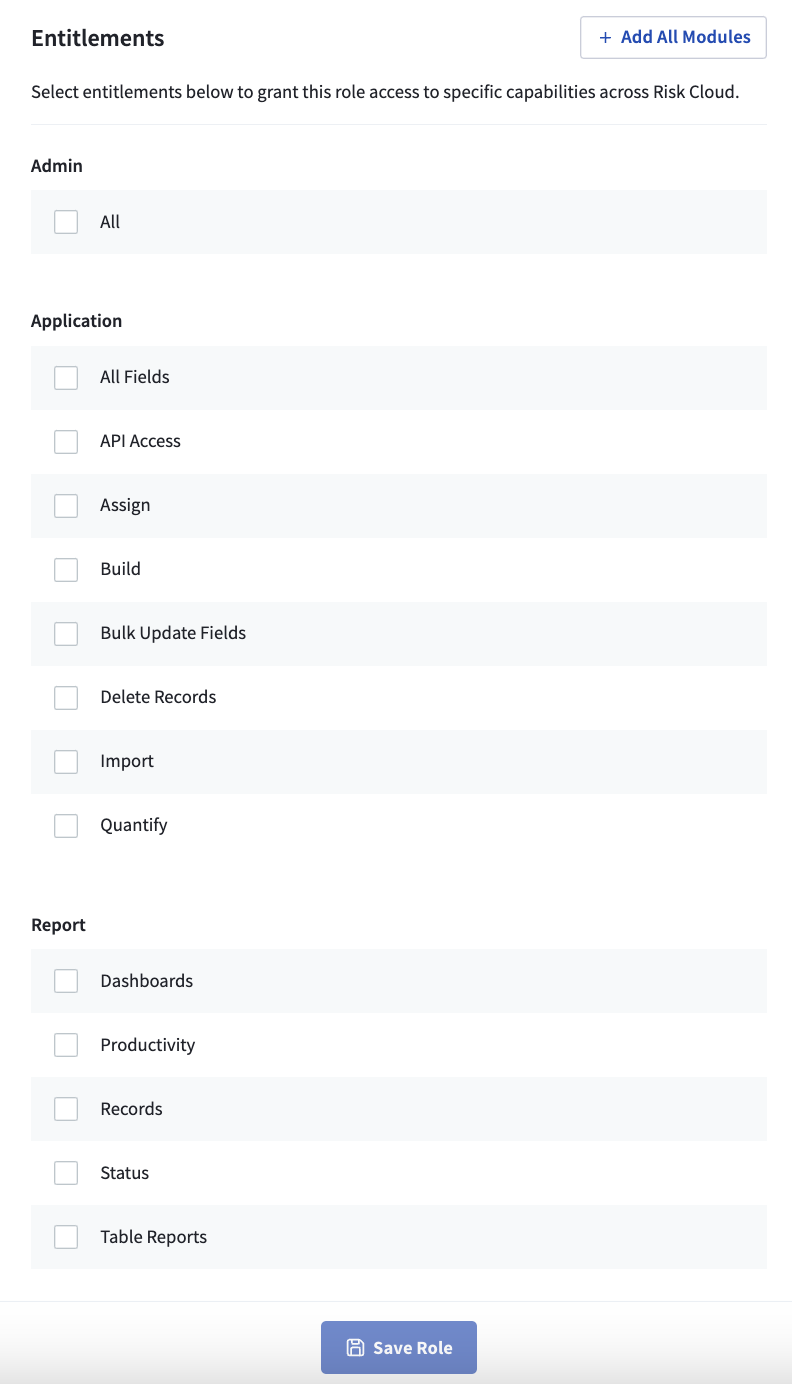Click the plus icon in Add All Modules
792x1384 pixels.
(x=605, y=37)
